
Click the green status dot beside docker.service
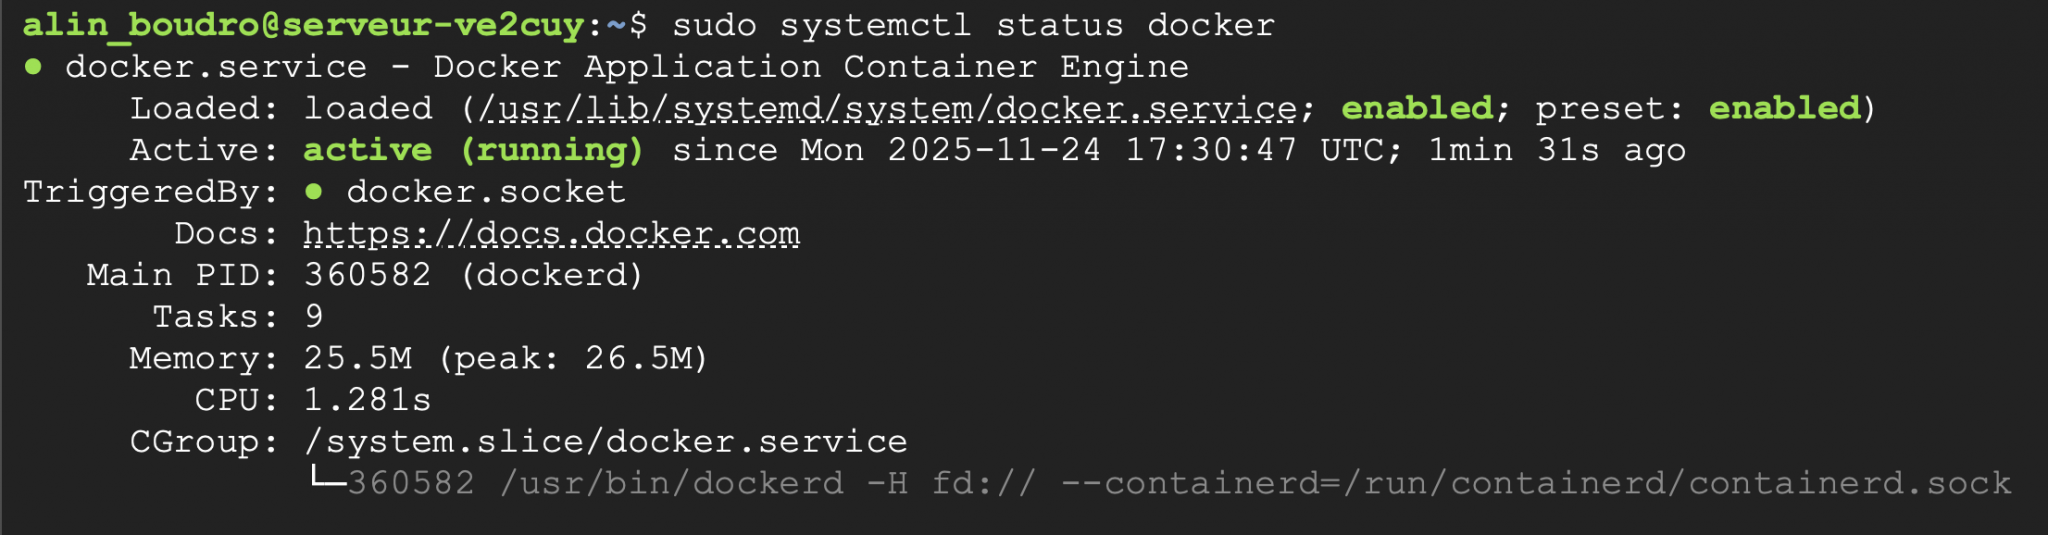coord(33,67)
